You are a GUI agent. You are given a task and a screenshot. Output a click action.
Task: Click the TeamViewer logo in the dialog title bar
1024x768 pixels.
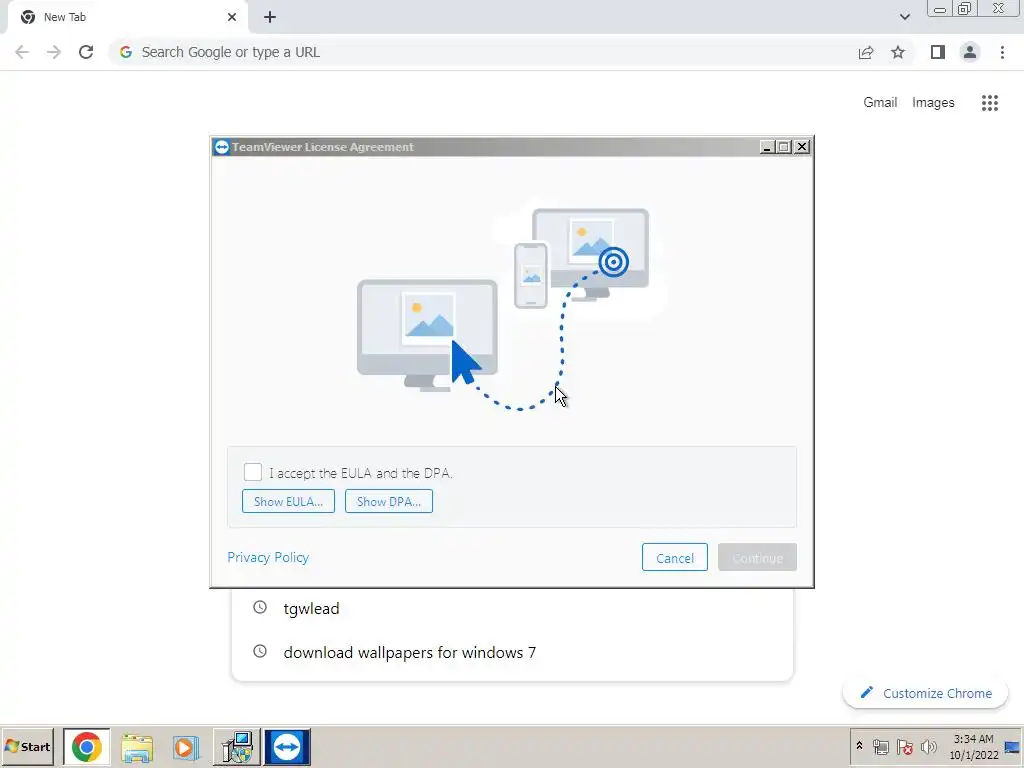(x=221, y=147)
